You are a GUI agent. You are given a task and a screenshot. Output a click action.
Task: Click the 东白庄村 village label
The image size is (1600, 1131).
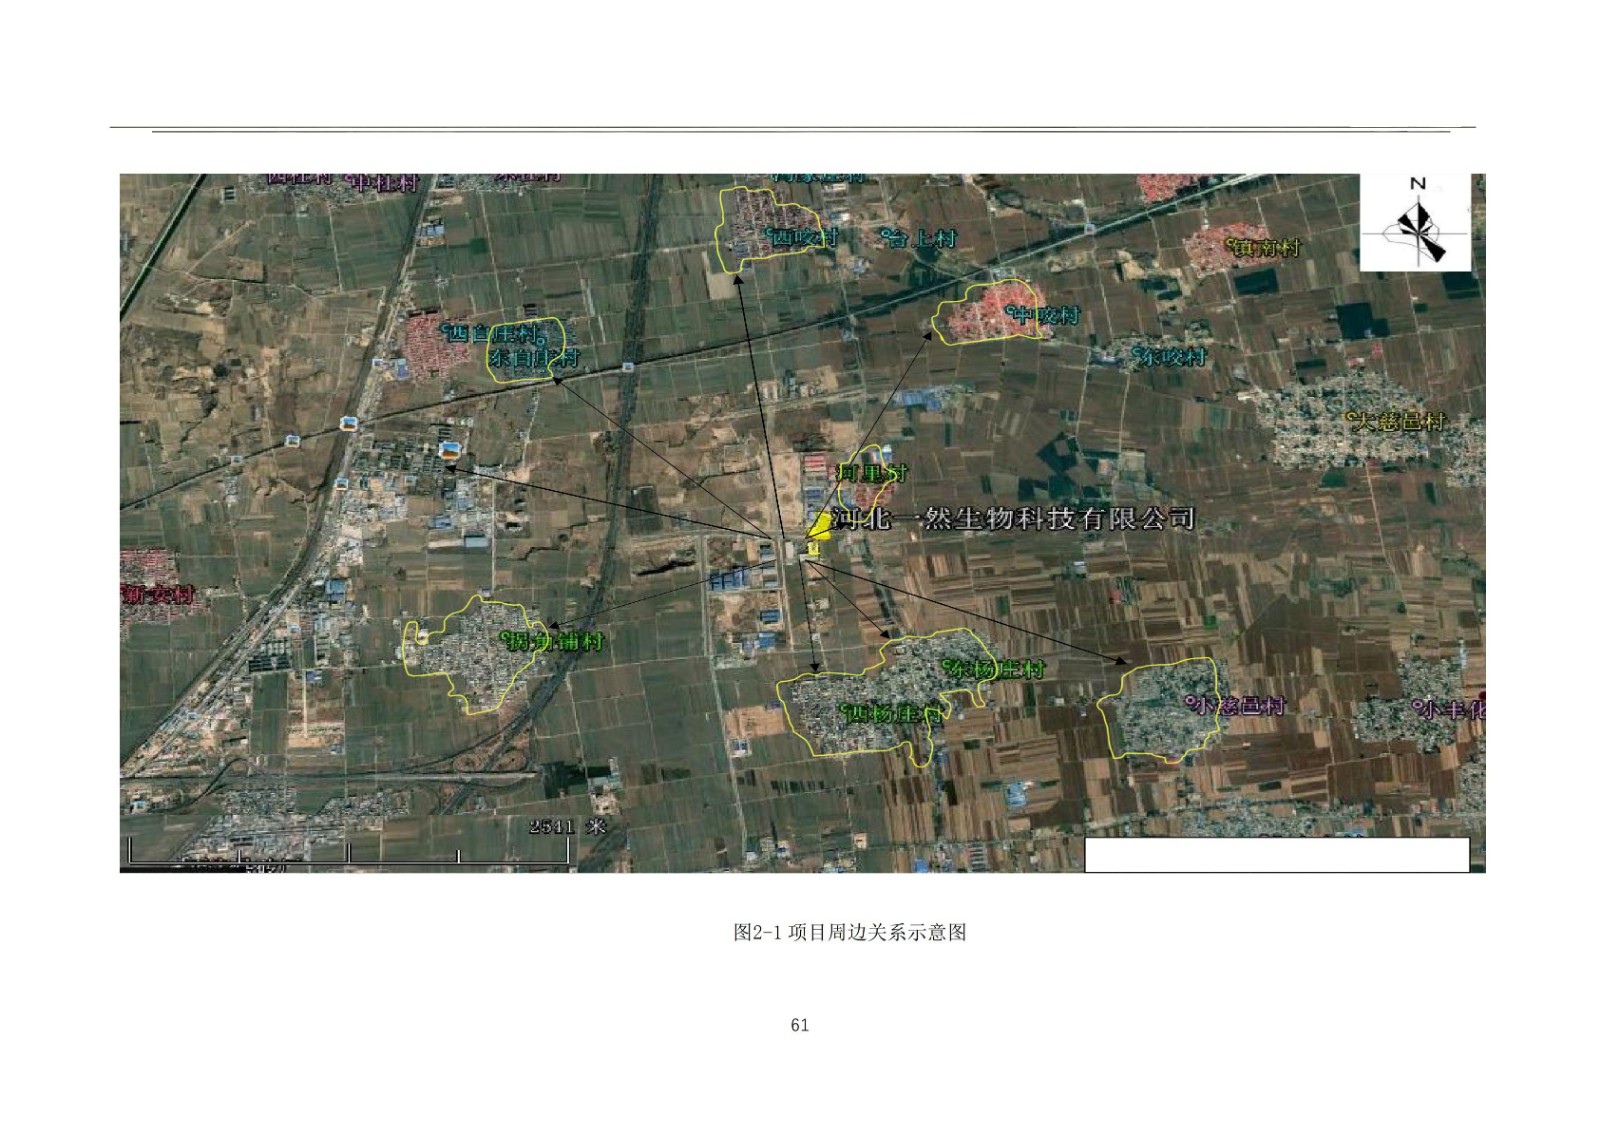click(x=533, y=358)
